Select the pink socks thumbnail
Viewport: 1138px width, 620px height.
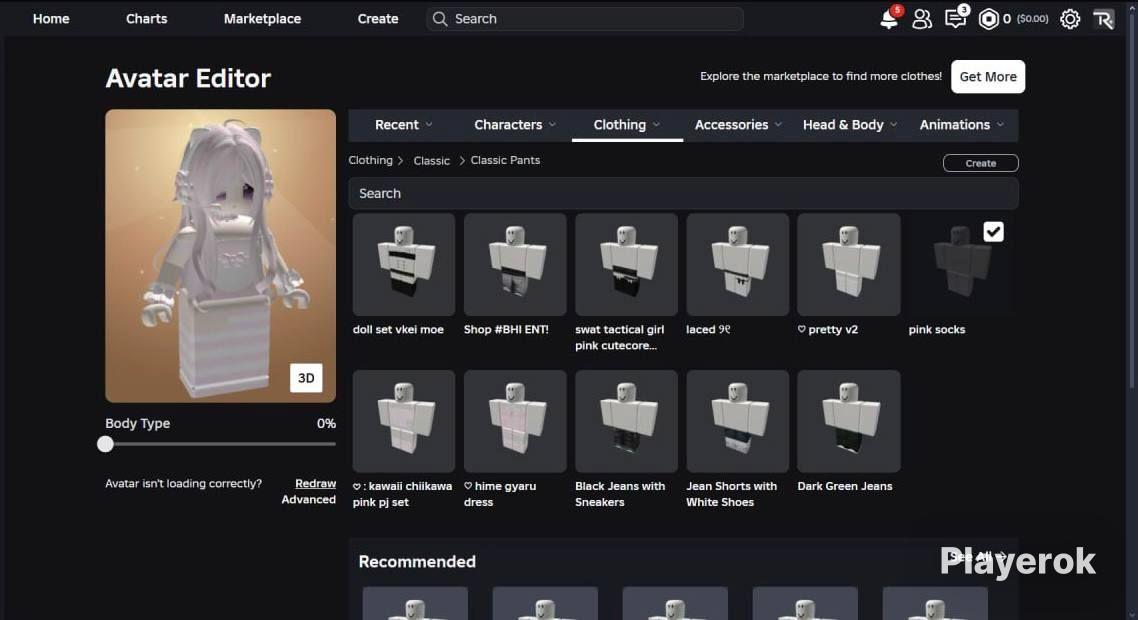(959, 264)
